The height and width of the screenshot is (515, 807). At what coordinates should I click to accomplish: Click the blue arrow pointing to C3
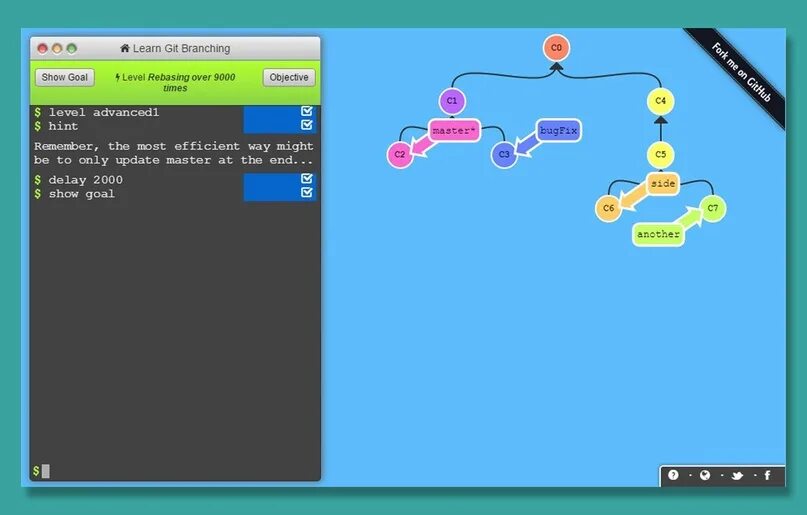click(528, 145)
